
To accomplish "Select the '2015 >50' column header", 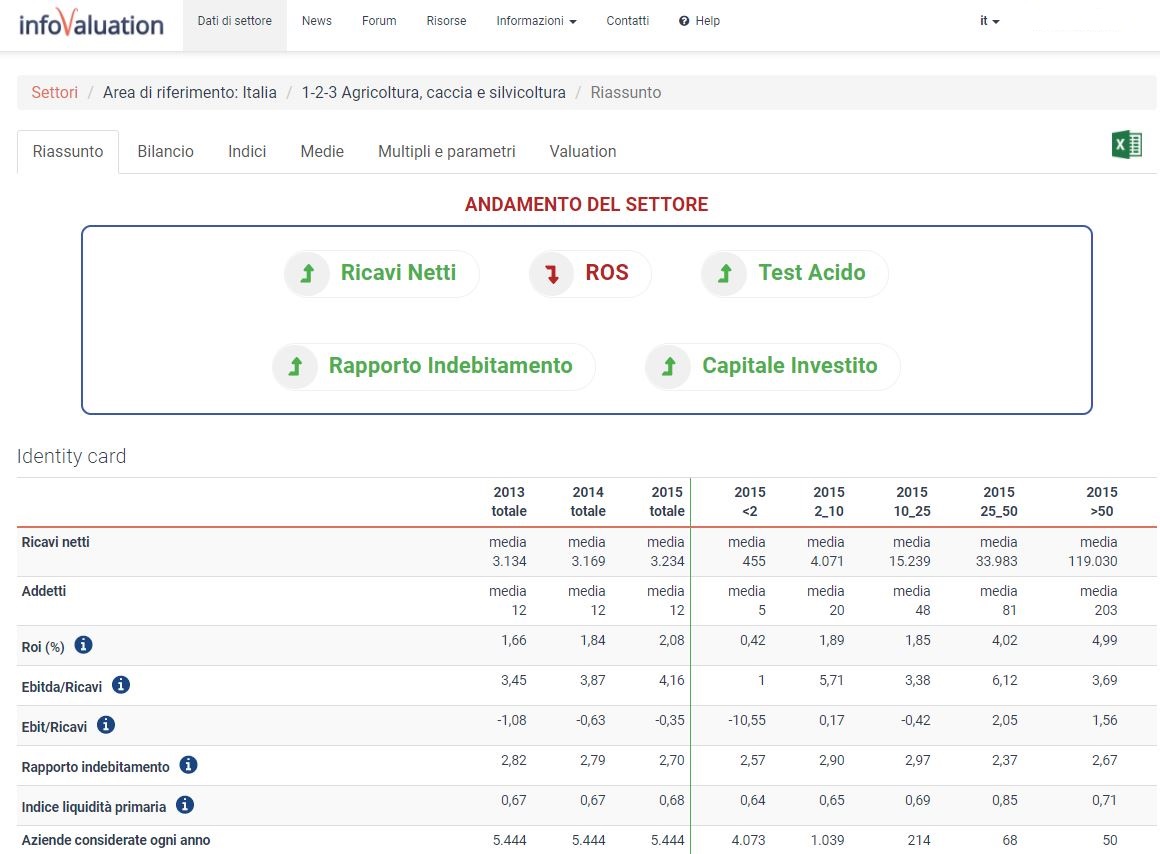I will click(1102, 502).
